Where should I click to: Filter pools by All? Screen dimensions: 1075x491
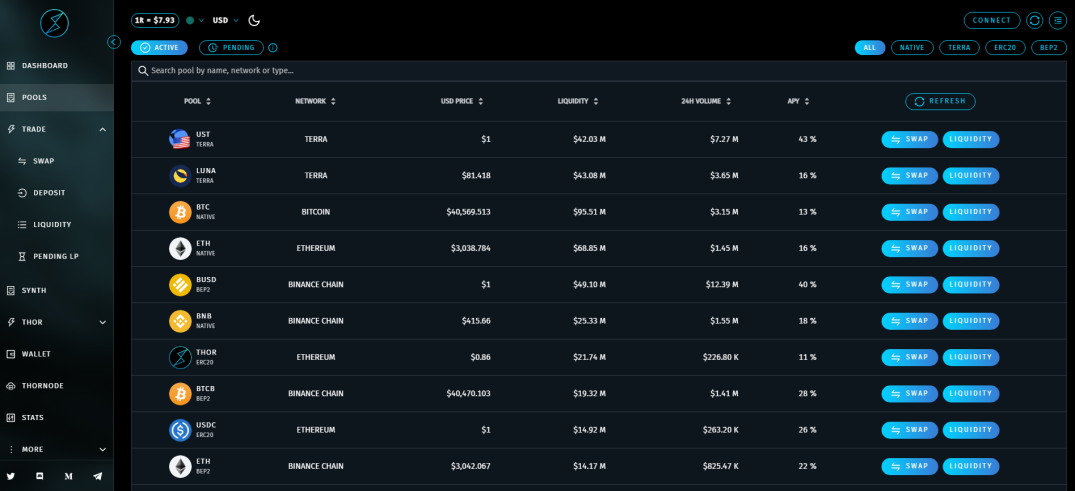869,48
